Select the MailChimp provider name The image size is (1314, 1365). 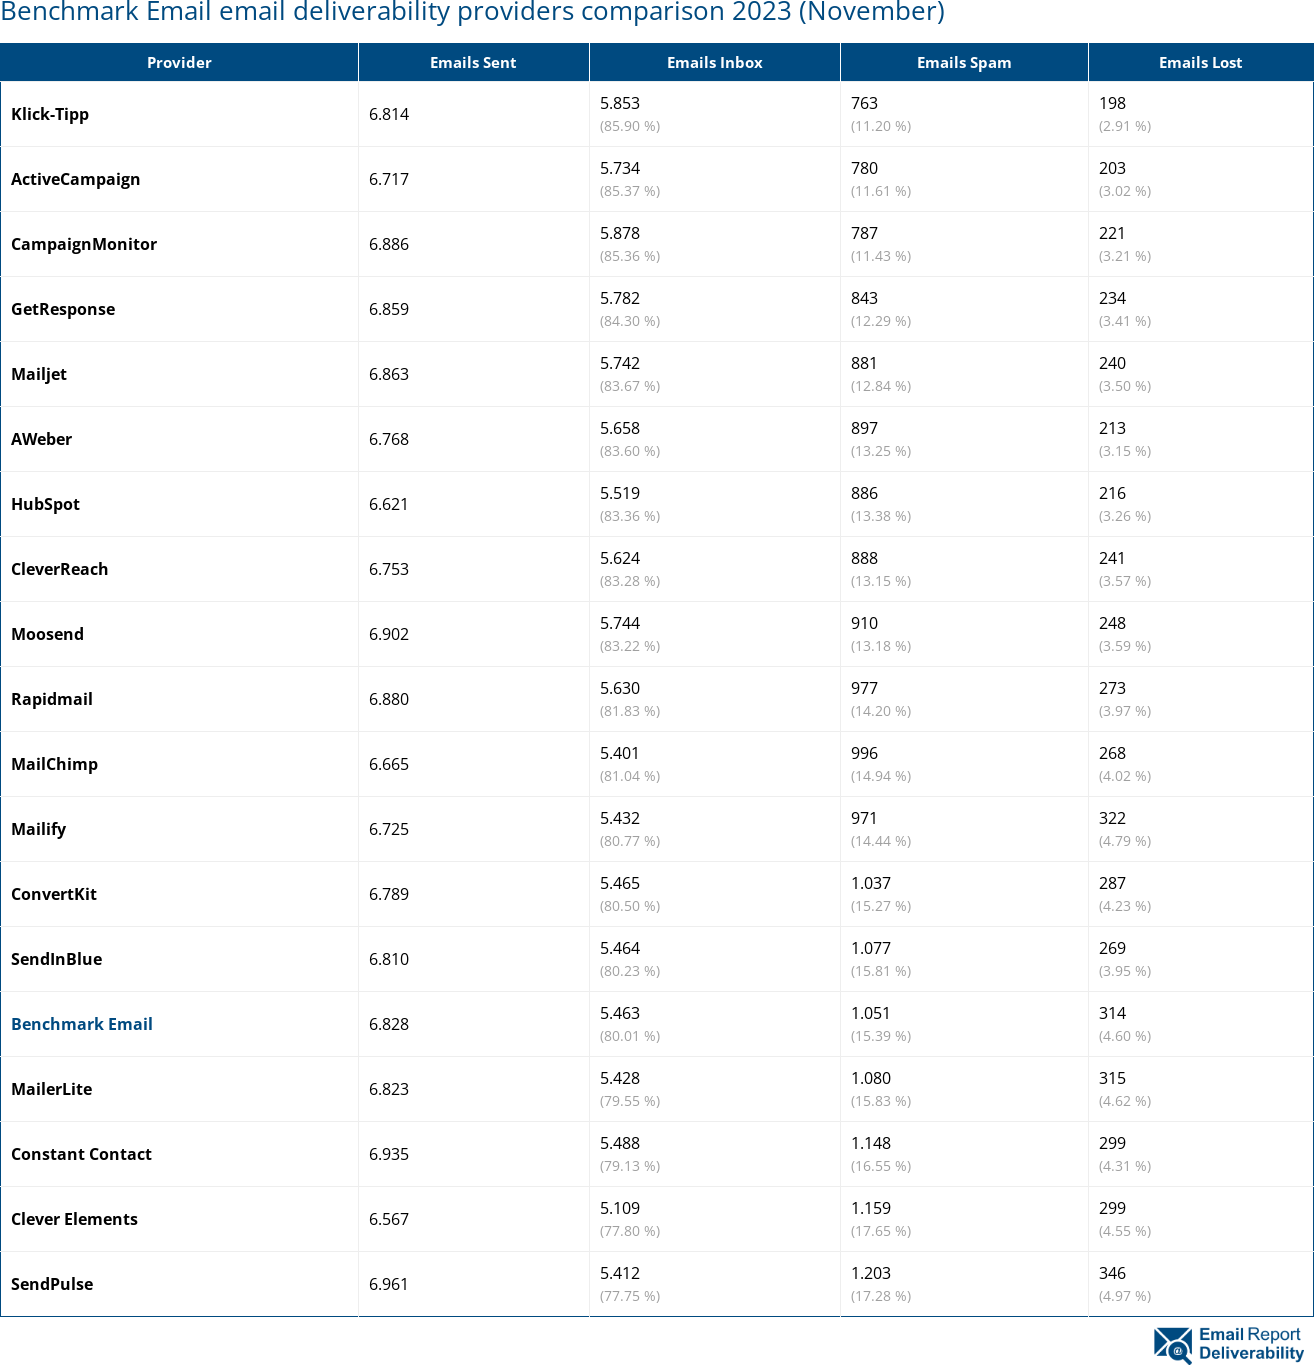click(55, 764)
